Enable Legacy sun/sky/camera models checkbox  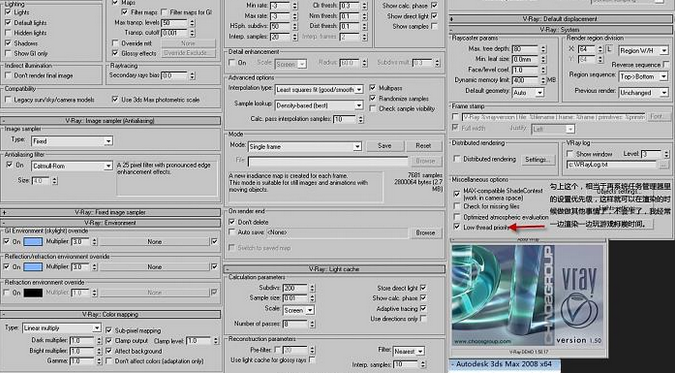tap(8, 99)
